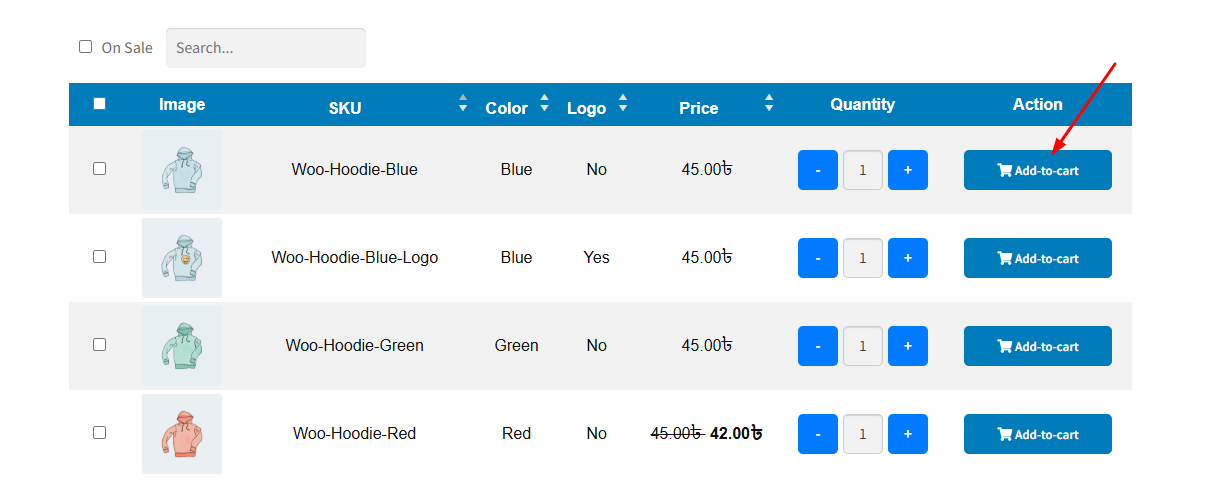Click the Woo-Hoodie-Blue-Logo hoodie thumbnail
Screen dimensions: 1222x501
click(x=182, y=258)
